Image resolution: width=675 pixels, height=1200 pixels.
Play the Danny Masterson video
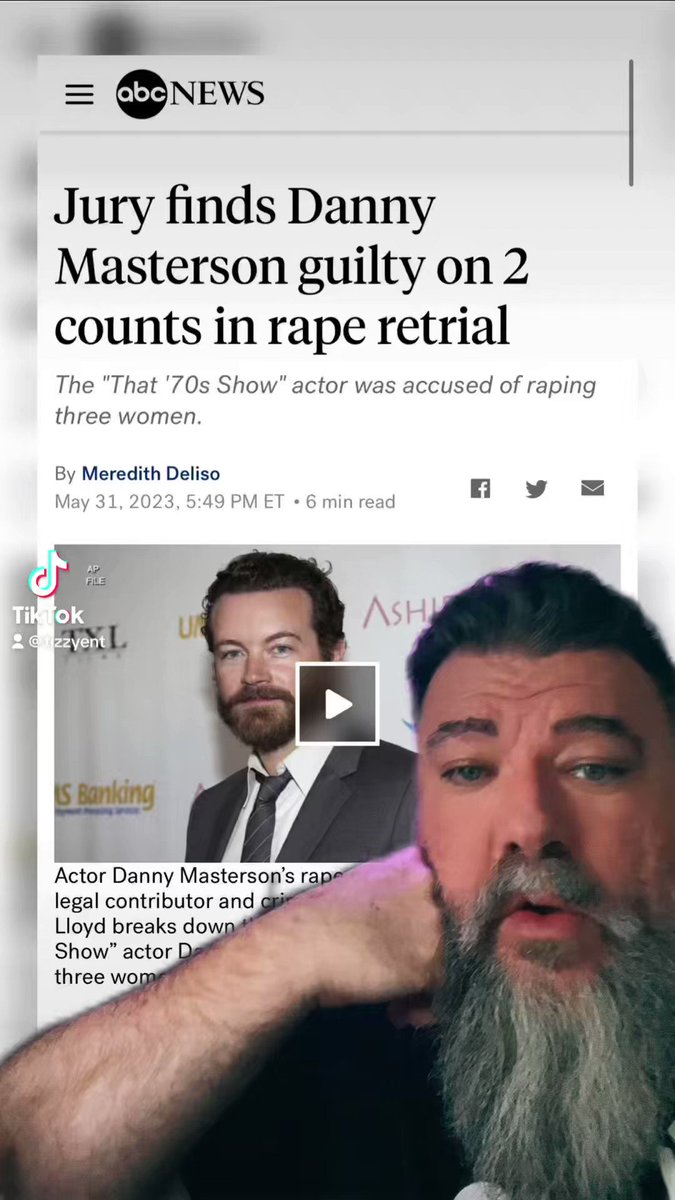(337, 704)
